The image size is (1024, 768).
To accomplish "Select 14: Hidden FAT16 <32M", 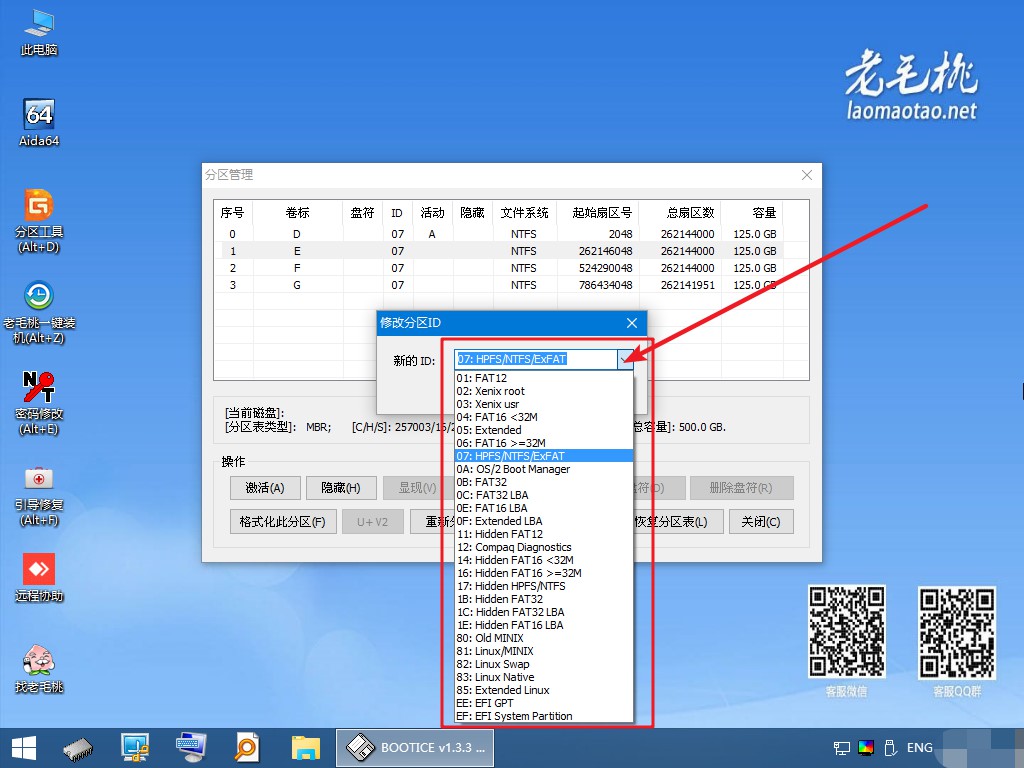I will [544, 560].
